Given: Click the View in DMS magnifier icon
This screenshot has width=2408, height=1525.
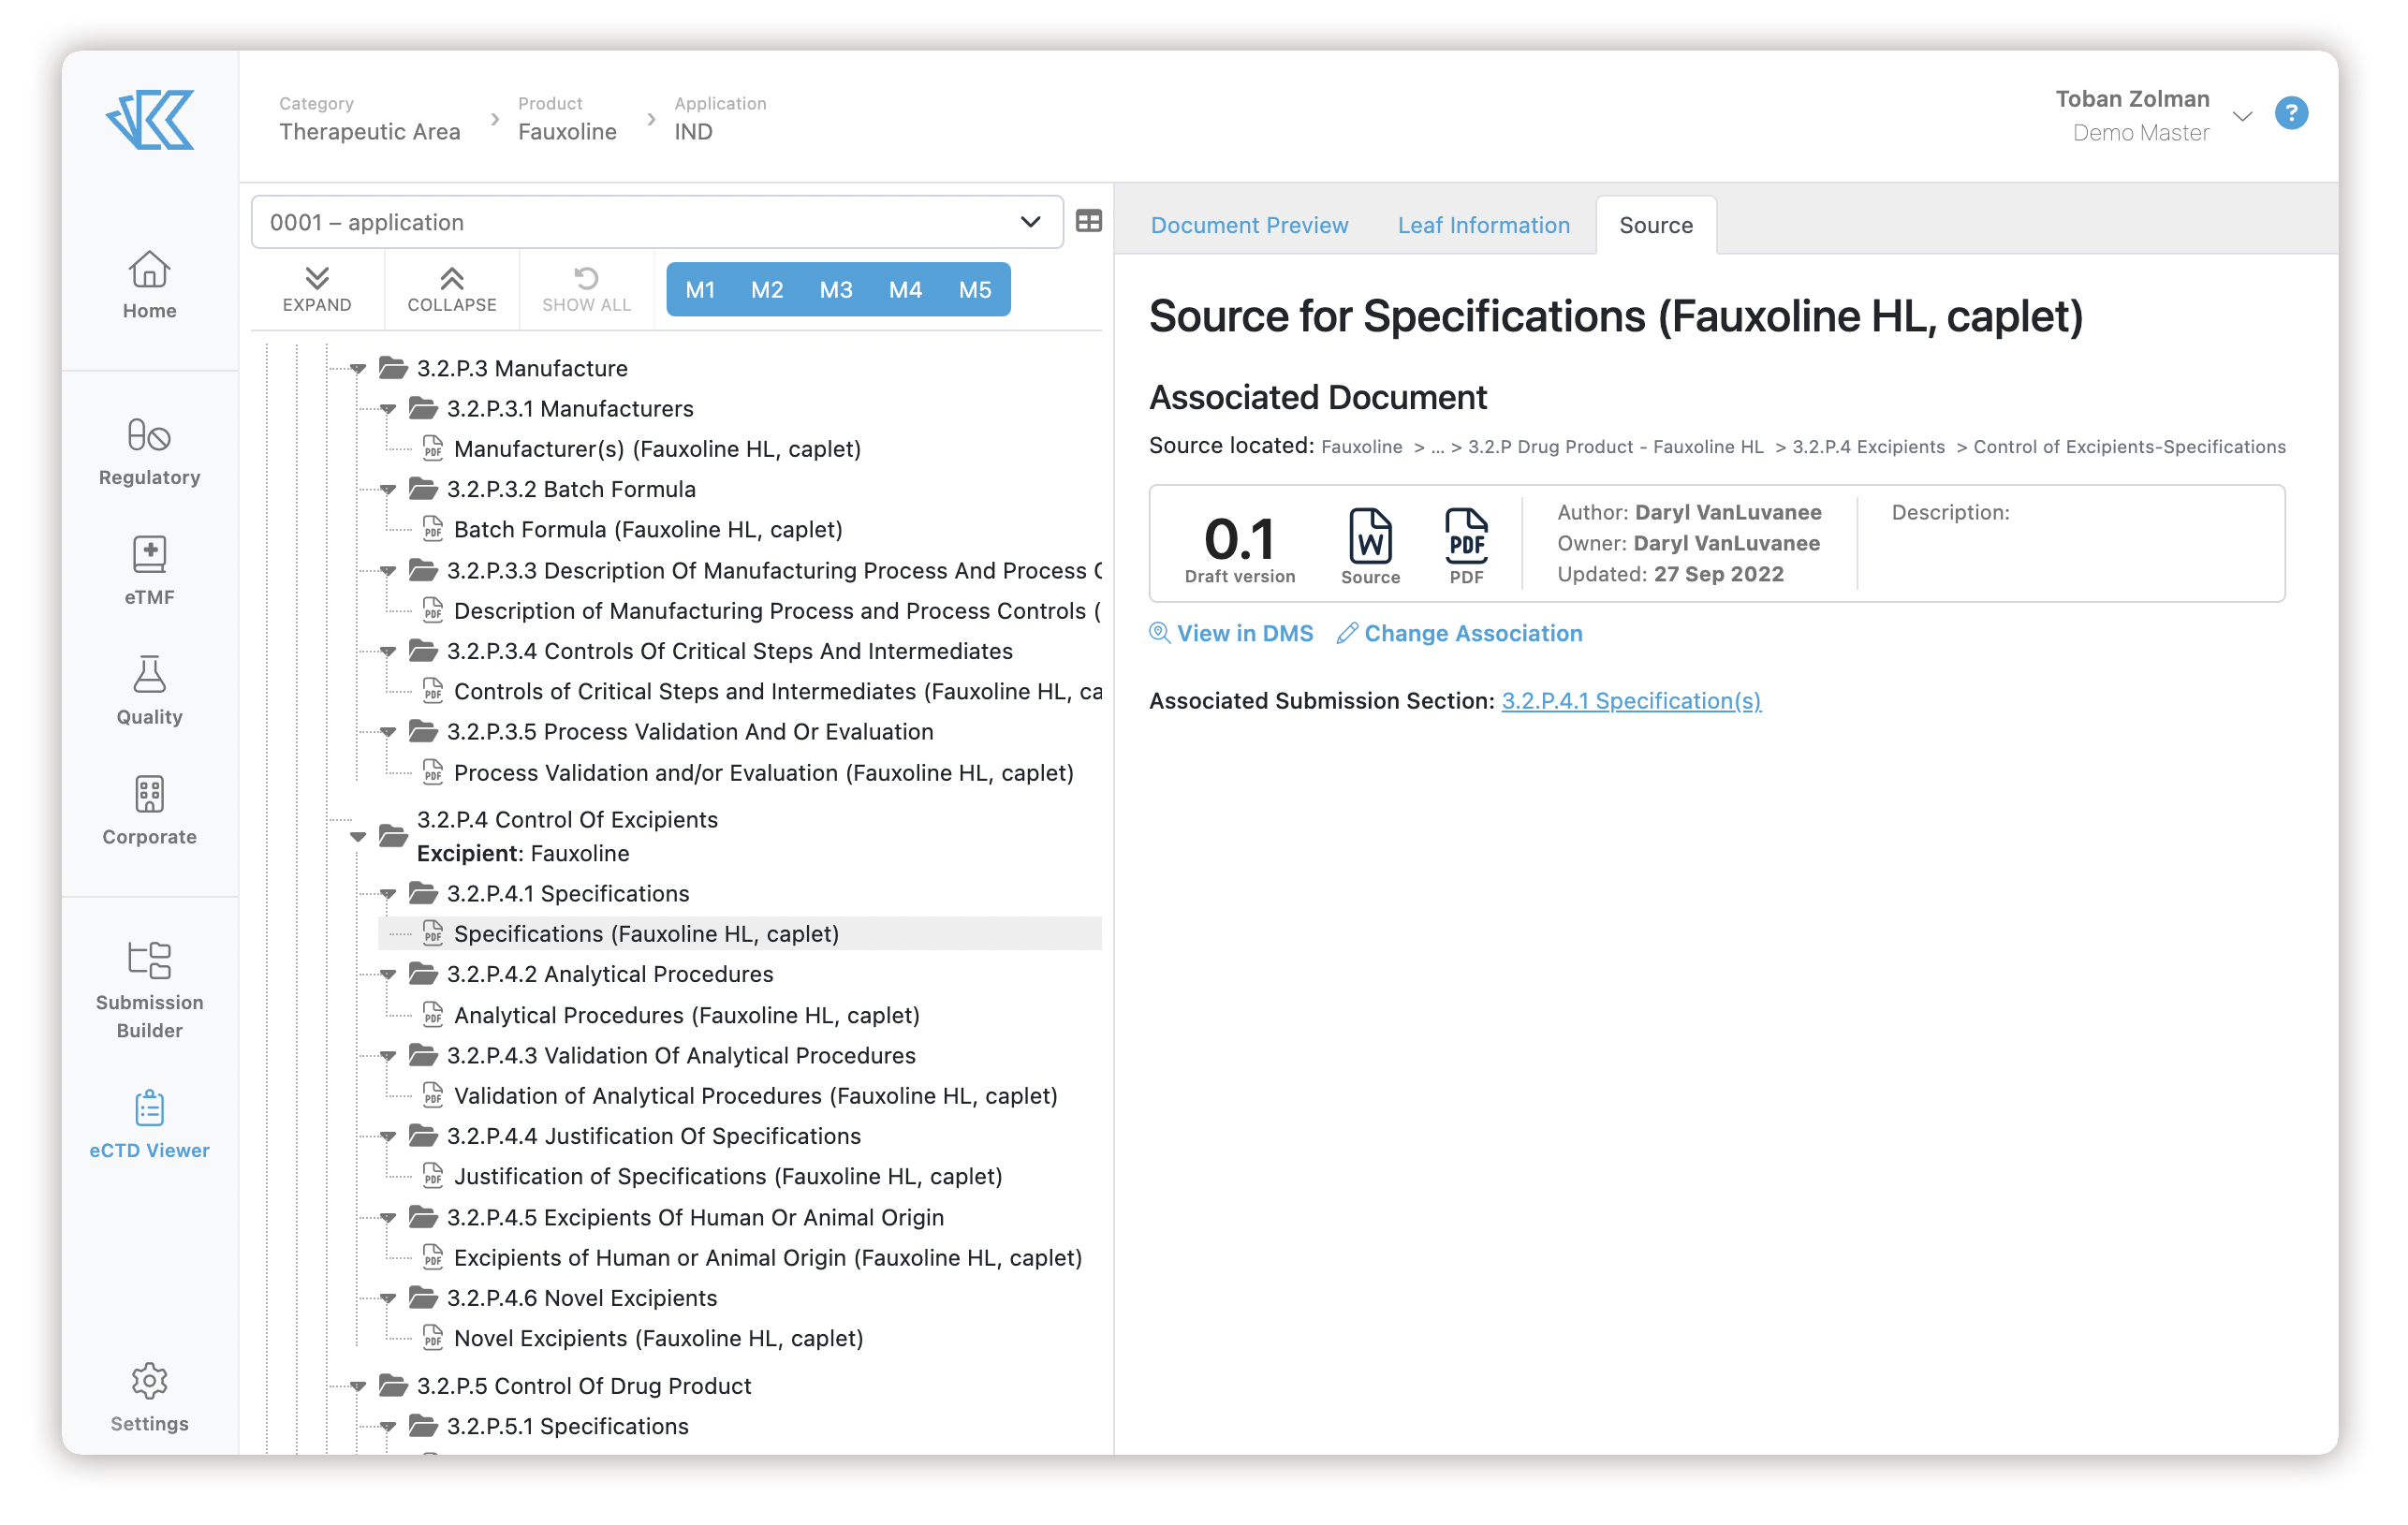Looking at the screenshot, I should click(1159, 633).
